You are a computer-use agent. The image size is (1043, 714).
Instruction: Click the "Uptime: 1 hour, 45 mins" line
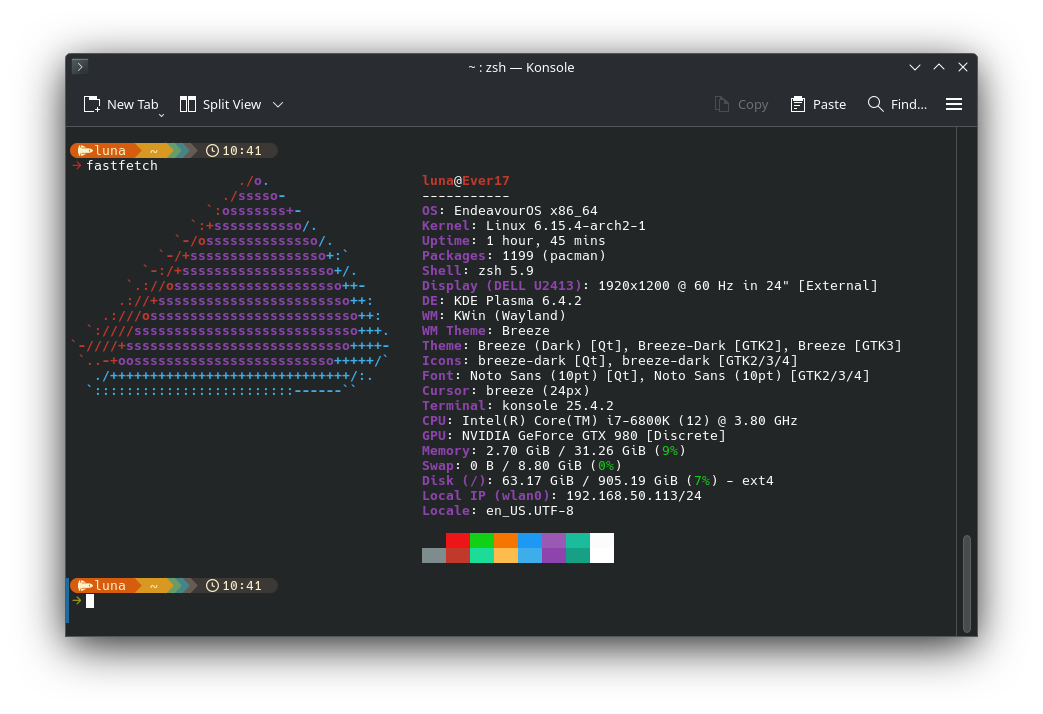[514, 241]
